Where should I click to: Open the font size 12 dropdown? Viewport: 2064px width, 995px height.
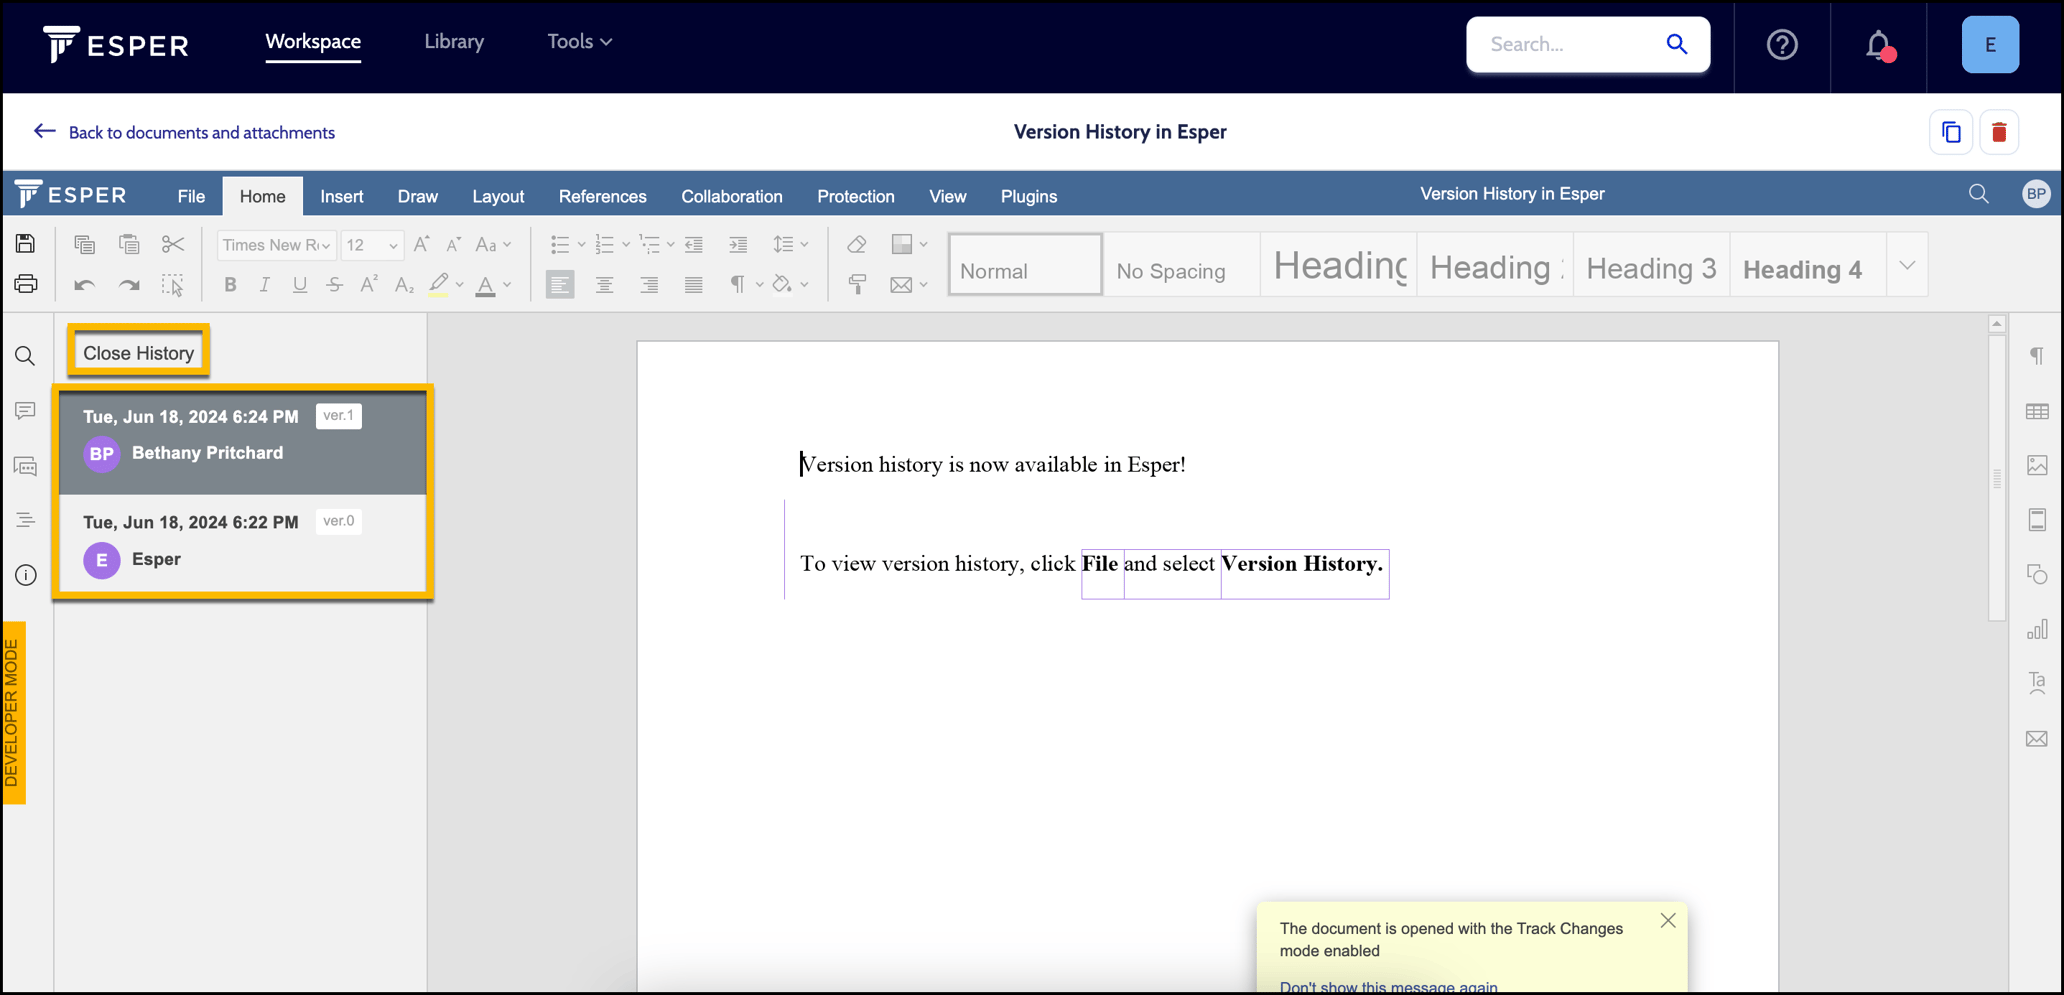[371, 245]
